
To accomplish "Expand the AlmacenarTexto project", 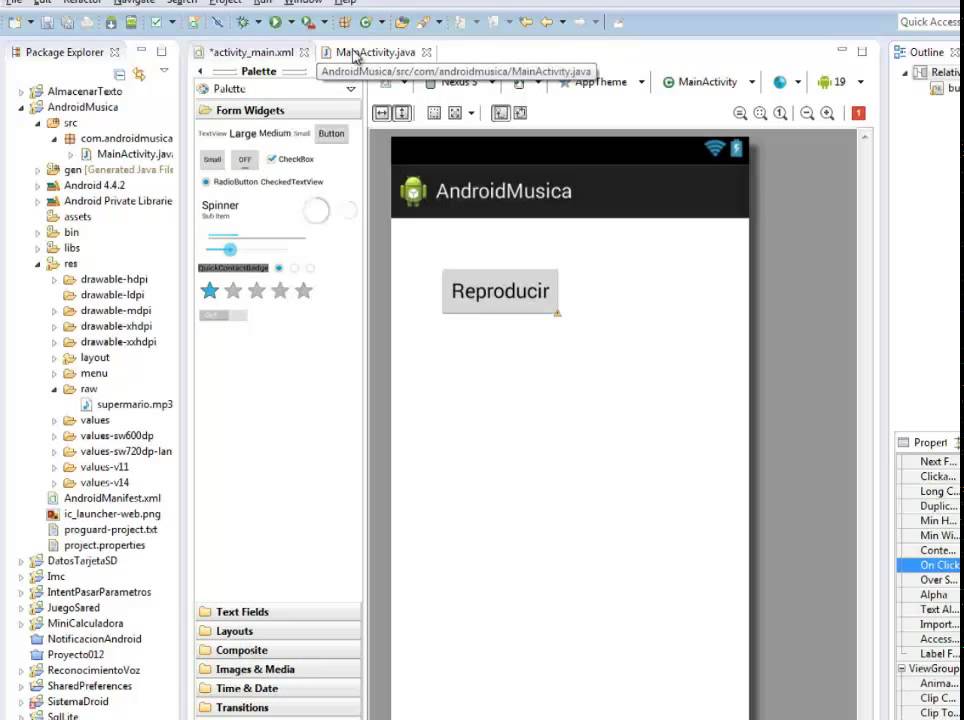I will pyautogui.click(x=21, y=92).
